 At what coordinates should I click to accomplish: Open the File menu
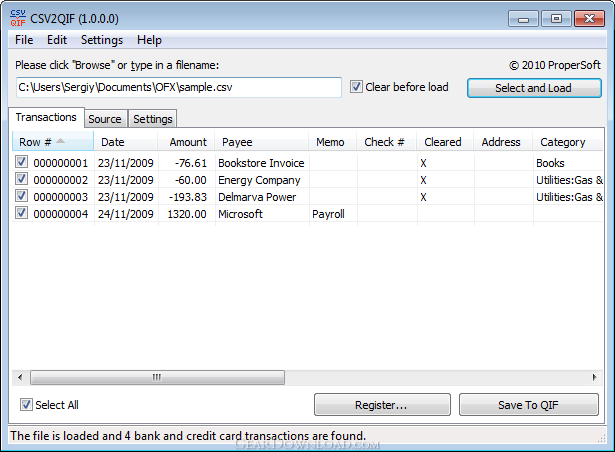pyautogui.click(x=24, y=40)
